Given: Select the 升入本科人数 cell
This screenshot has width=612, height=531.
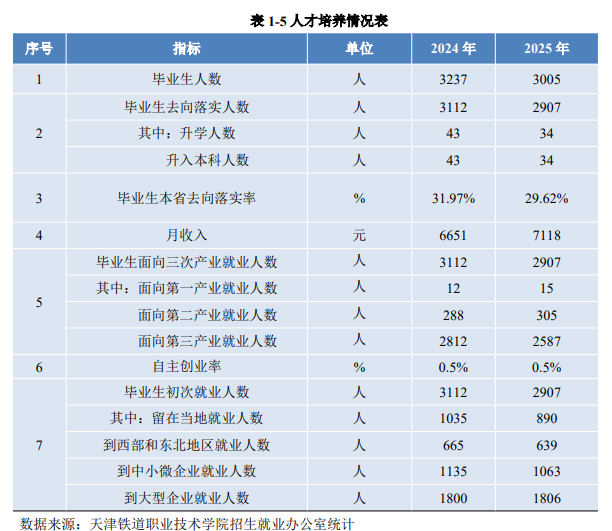Looking at the screenshot, I should click(x=187, y=160).
